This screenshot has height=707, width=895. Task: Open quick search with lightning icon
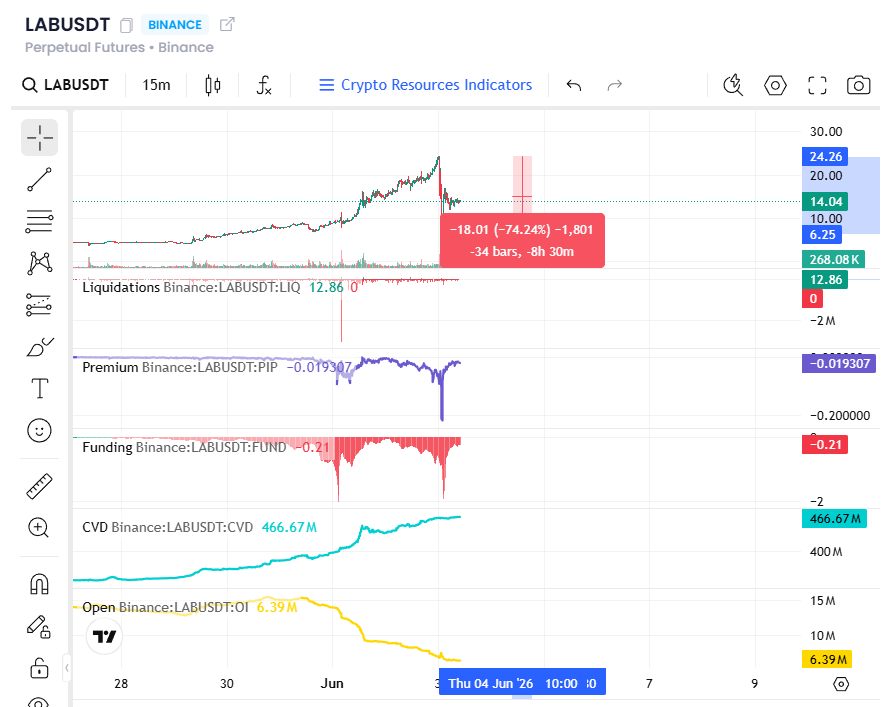pyautogui.click(x=733, y=85)
